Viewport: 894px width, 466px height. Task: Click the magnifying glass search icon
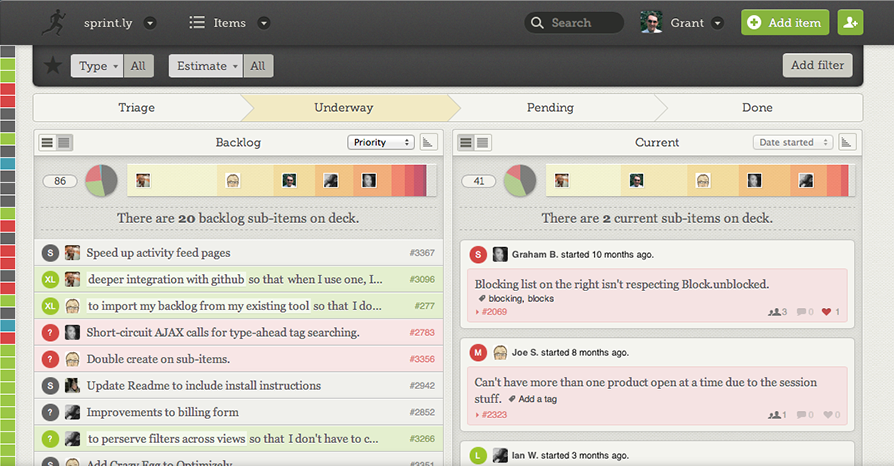pyautogui.click(x=537, y=23)
